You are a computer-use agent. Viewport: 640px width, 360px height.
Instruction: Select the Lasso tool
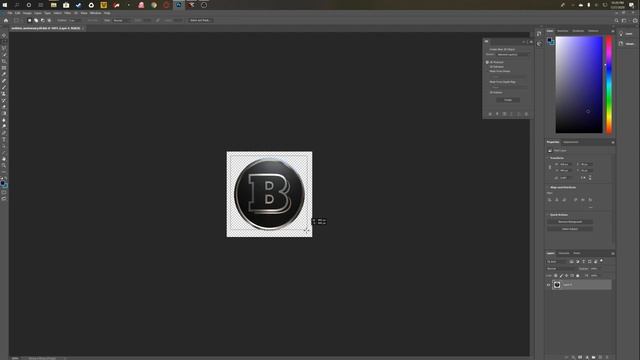pos(4,48)
